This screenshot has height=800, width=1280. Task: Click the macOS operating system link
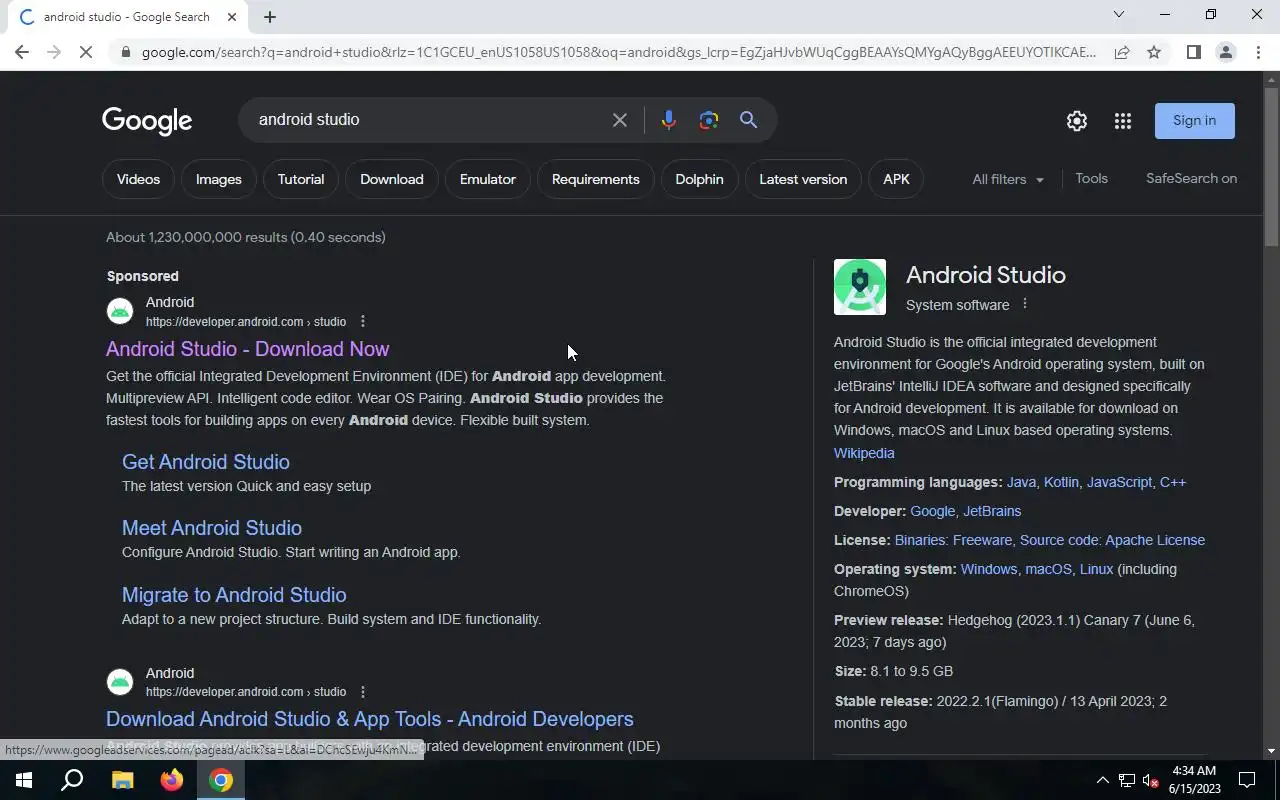click(1048, 569)
